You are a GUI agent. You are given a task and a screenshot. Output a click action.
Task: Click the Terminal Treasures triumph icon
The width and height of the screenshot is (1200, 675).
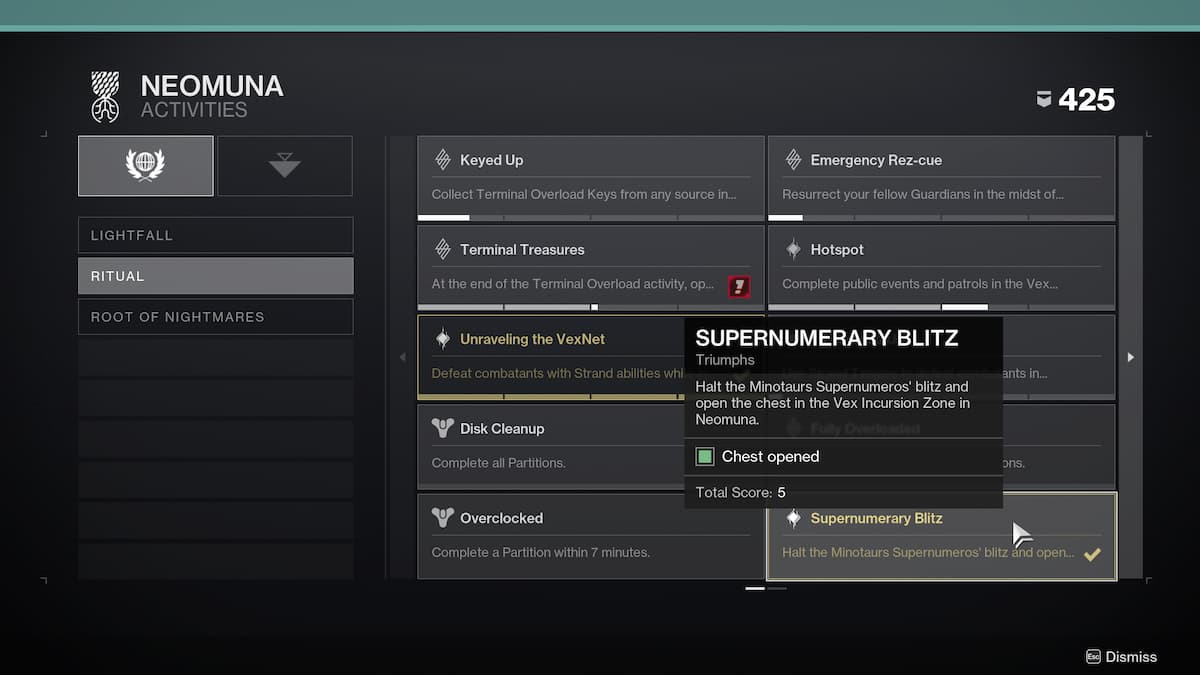[x=443, y=249]
